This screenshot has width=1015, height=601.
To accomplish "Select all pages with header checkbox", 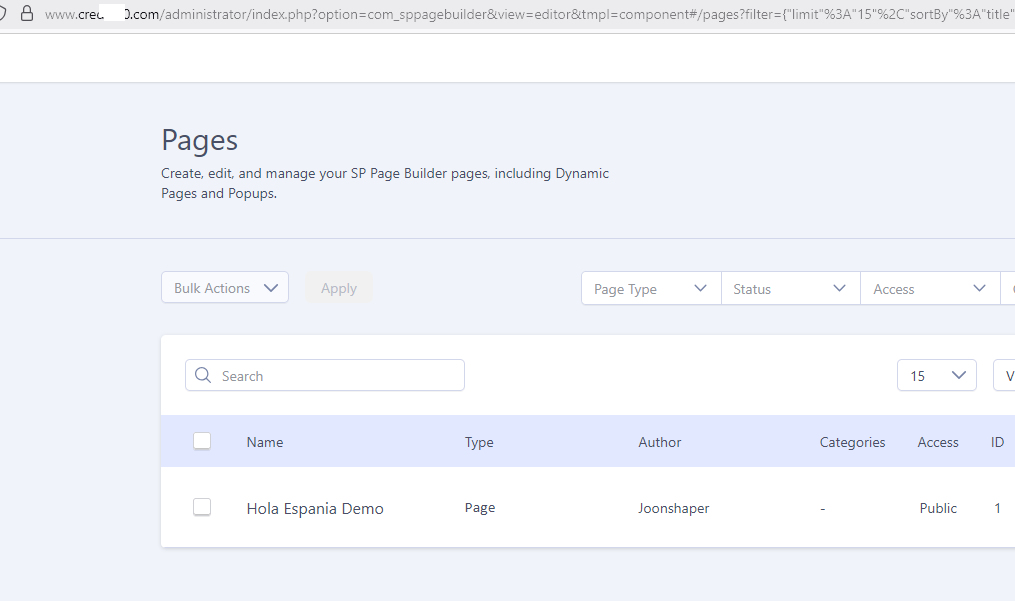I will click(x=202, y=441).
